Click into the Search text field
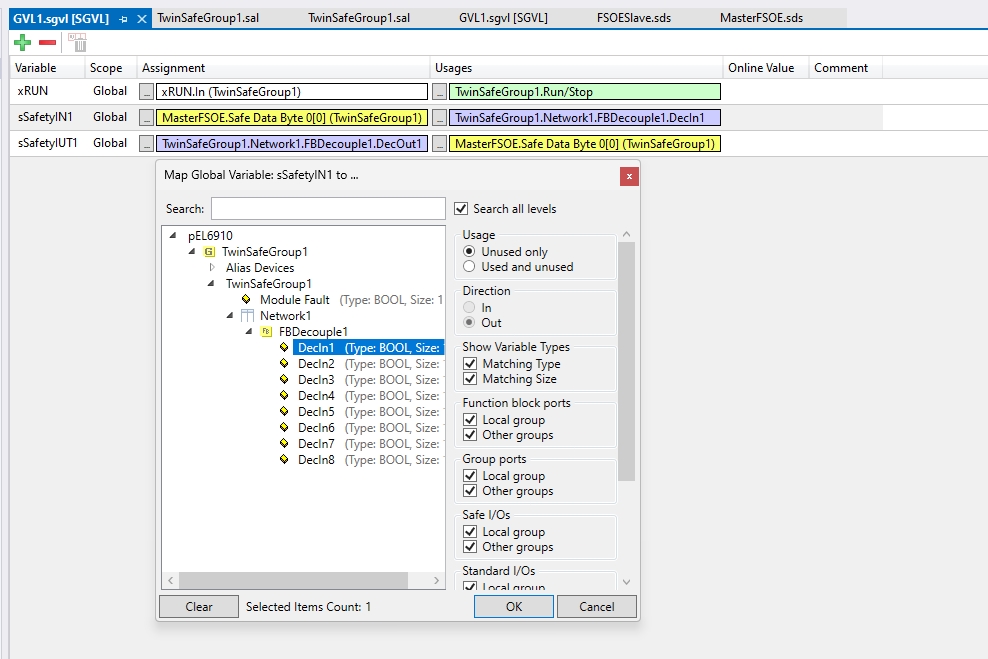Viewport: 988px width, 659px height. [x=328, y=209]
